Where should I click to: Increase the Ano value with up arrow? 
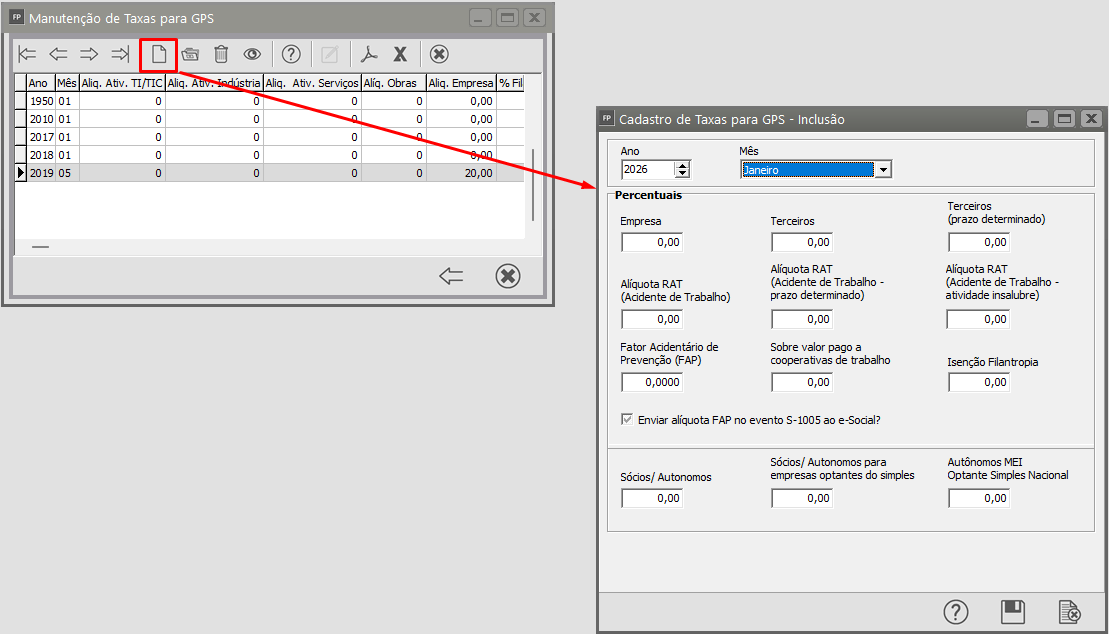[683, 165]
